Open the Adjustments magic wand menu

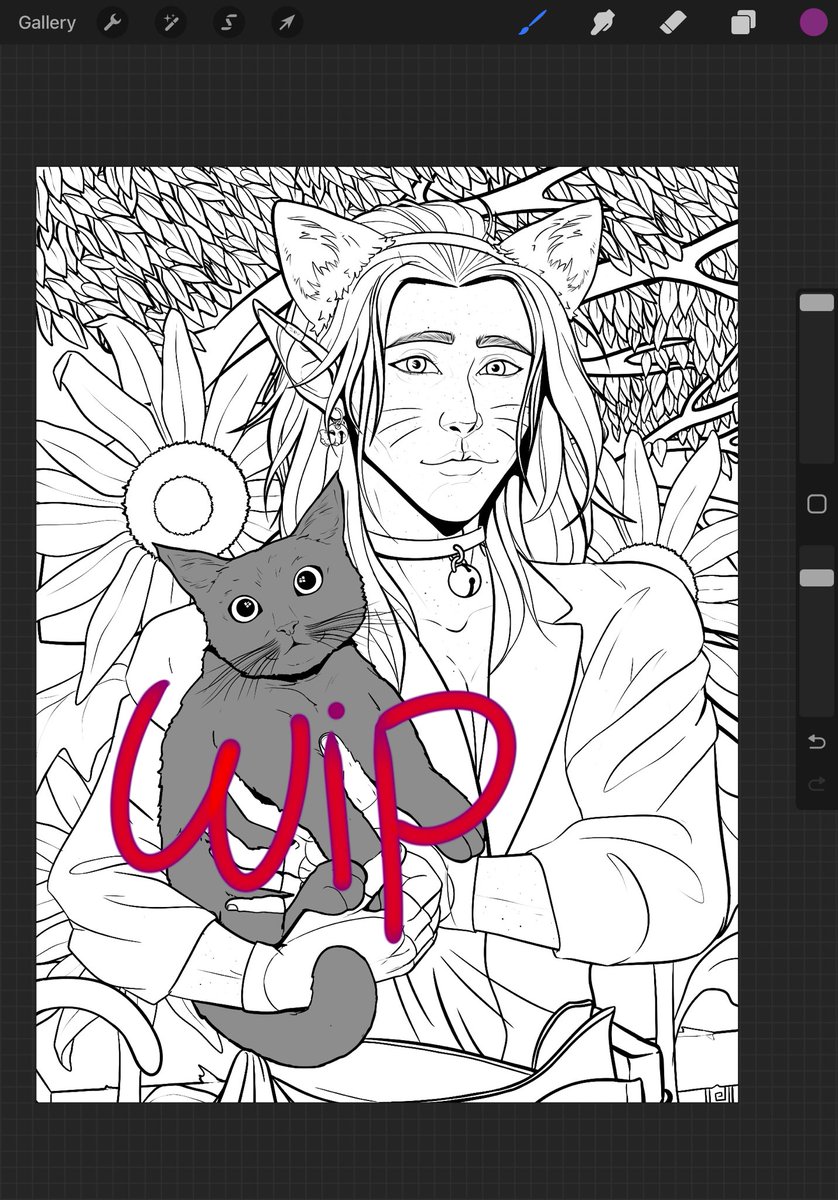170,22
